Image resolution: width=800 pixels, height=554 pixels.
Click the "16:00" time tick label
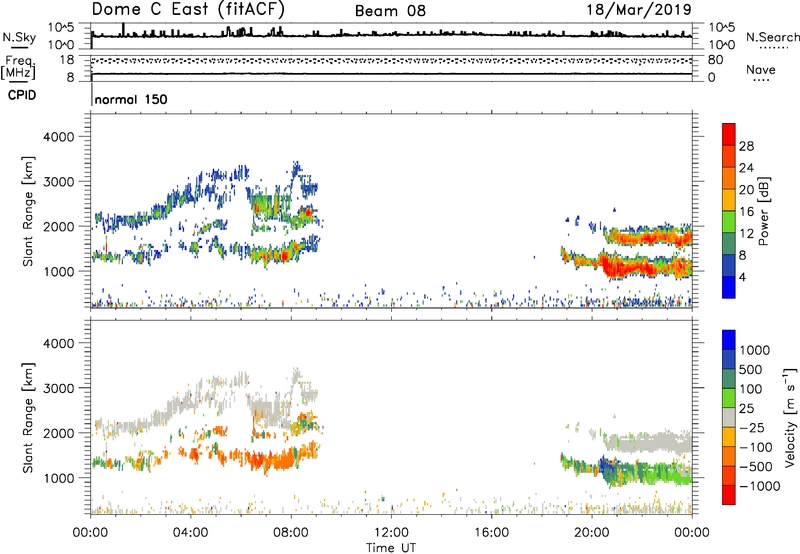pos(491,533)
